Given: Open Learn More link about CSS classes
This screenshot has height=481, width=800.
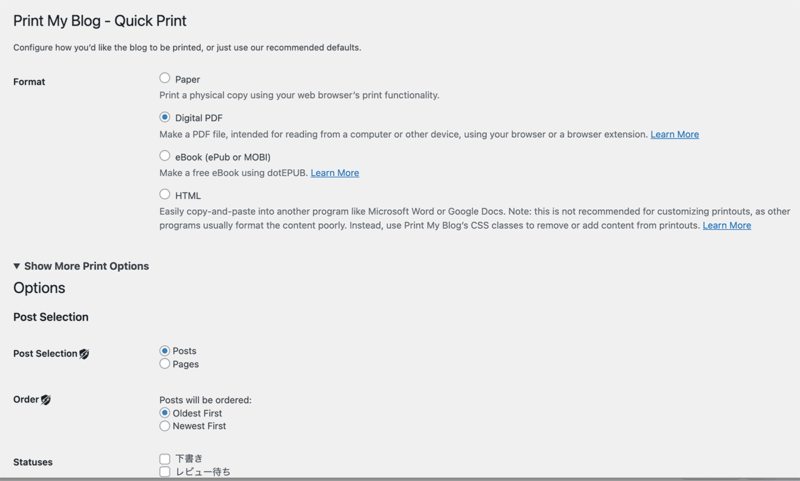Looking at the screenshot, I should pyautogui.click(x=727, y=225).
